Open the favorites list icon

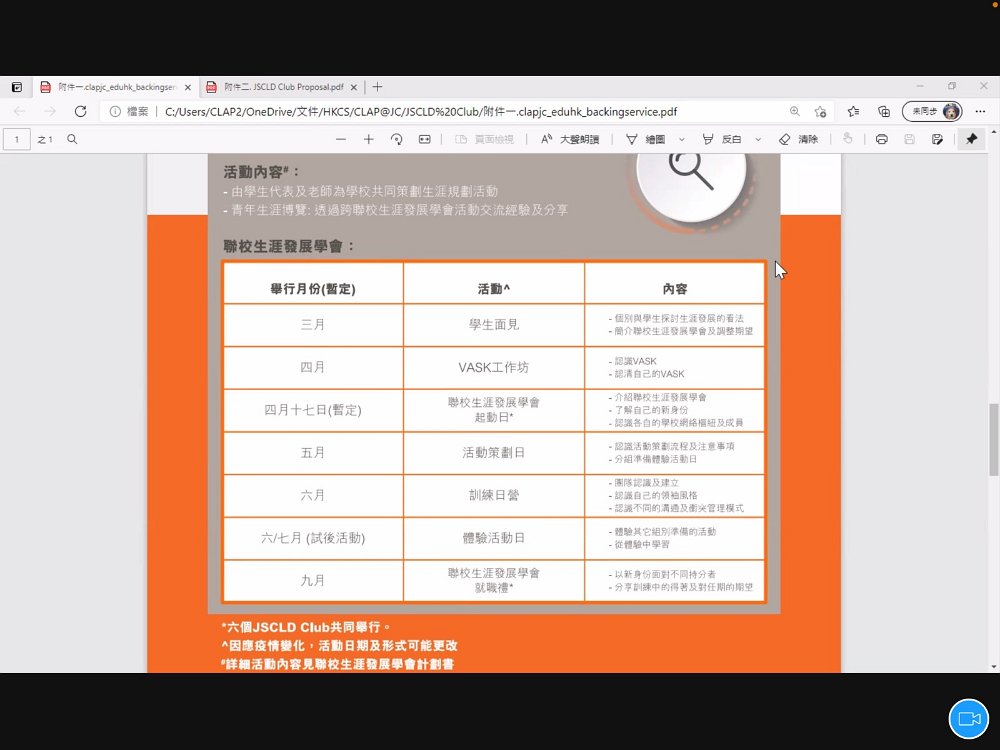[853, 112]
